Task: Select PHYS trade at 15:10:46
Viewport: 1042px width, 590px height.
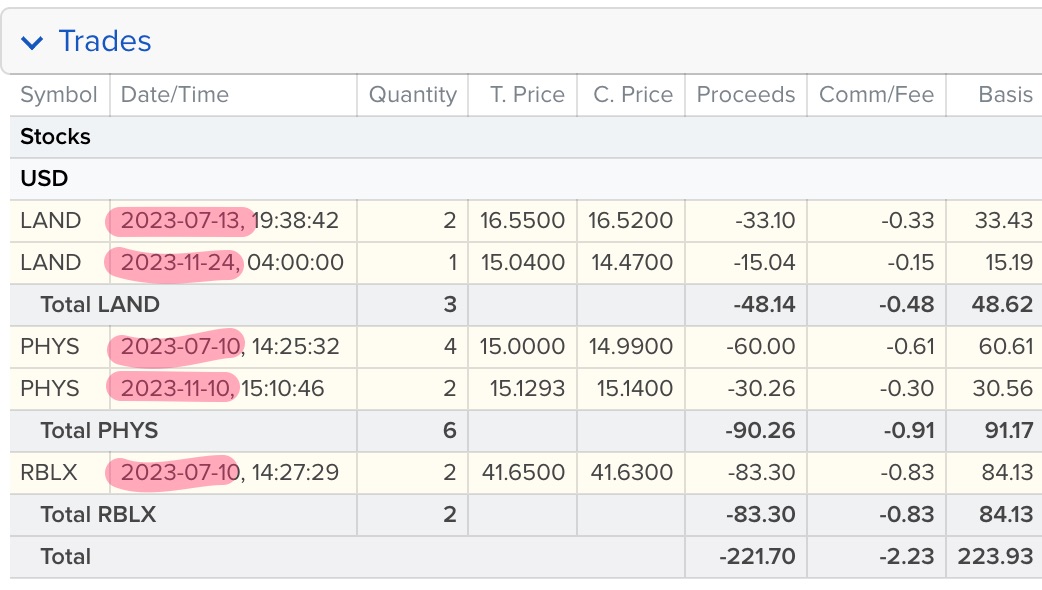Action: pos(526,388)
